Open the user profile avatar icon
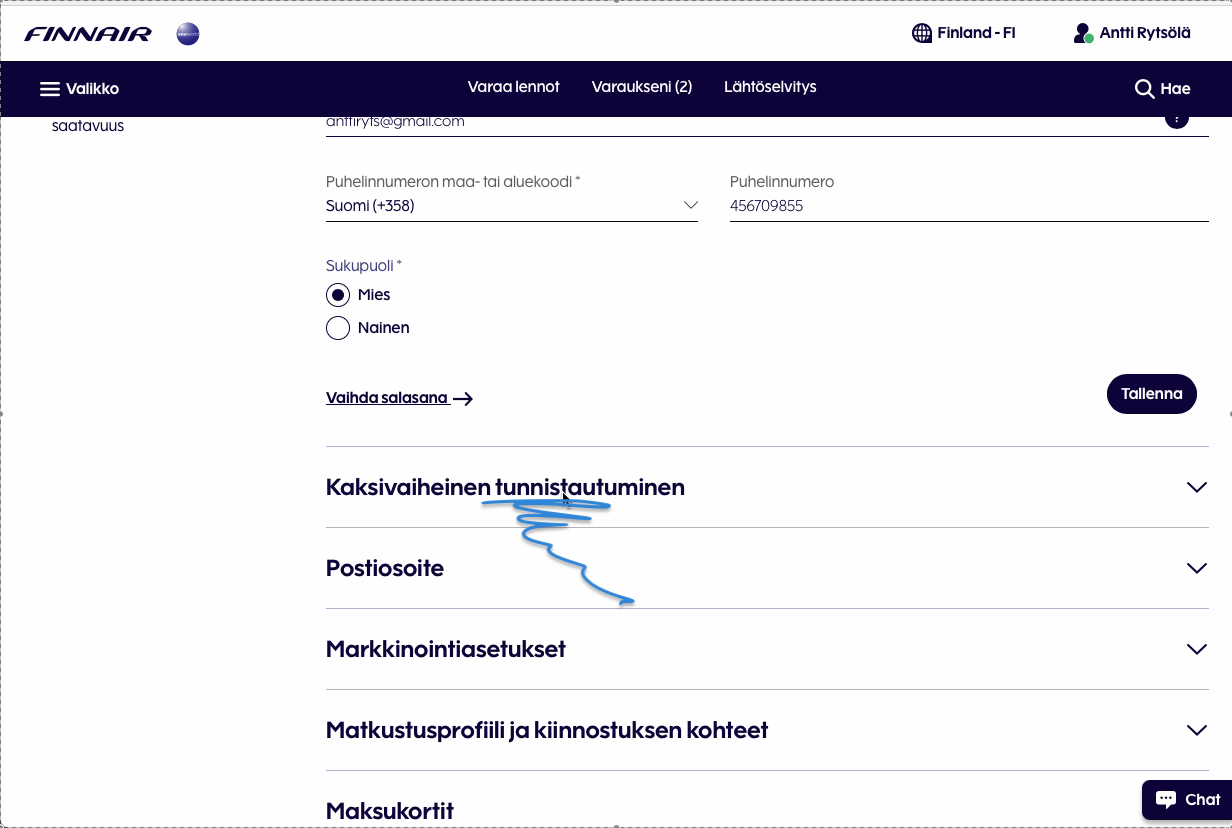The image size is (1232, 828). [x=1083, y=33]
